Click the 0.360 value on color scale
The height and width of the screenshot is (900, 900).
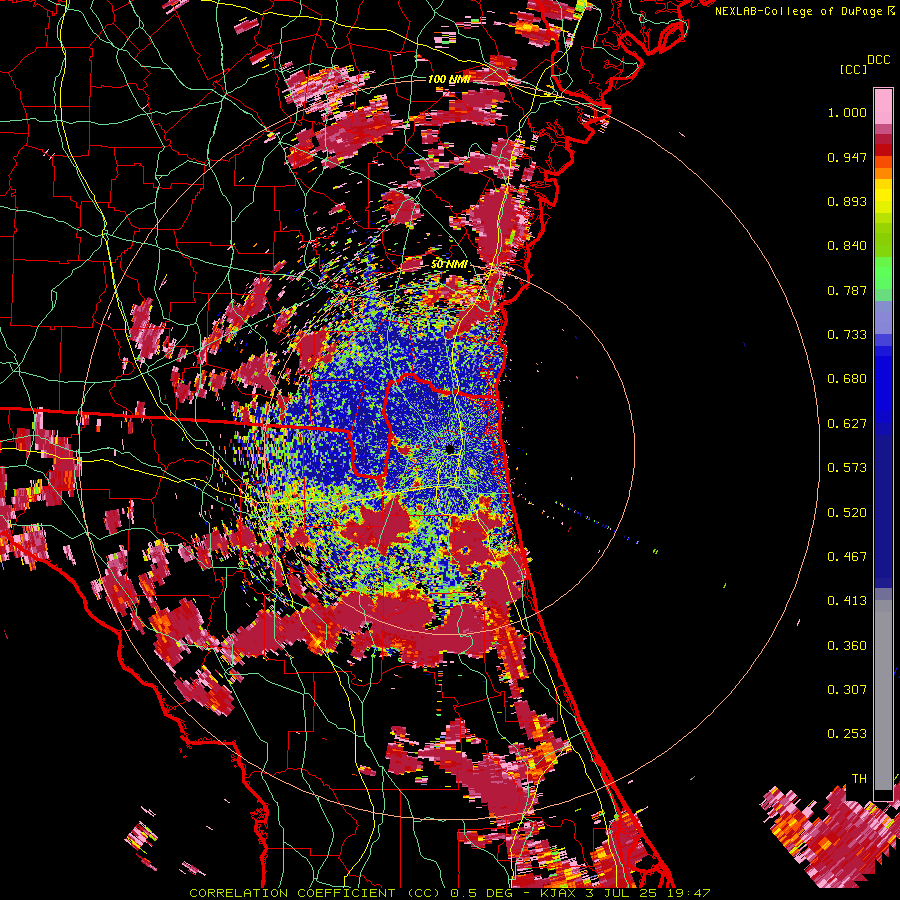847,646
